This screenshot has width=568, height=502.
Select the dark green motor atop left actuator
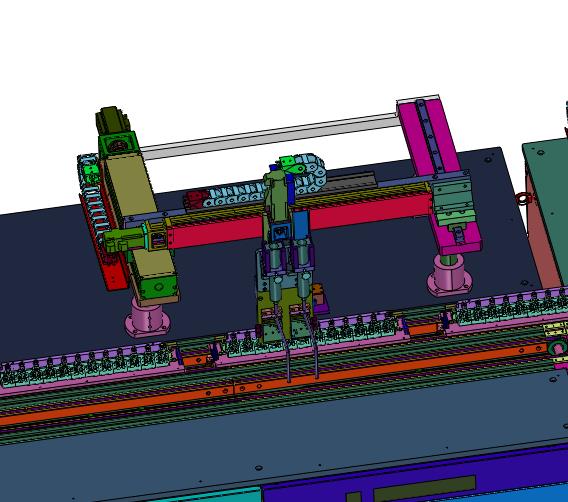pyautogui.click(x=112, y=121)
